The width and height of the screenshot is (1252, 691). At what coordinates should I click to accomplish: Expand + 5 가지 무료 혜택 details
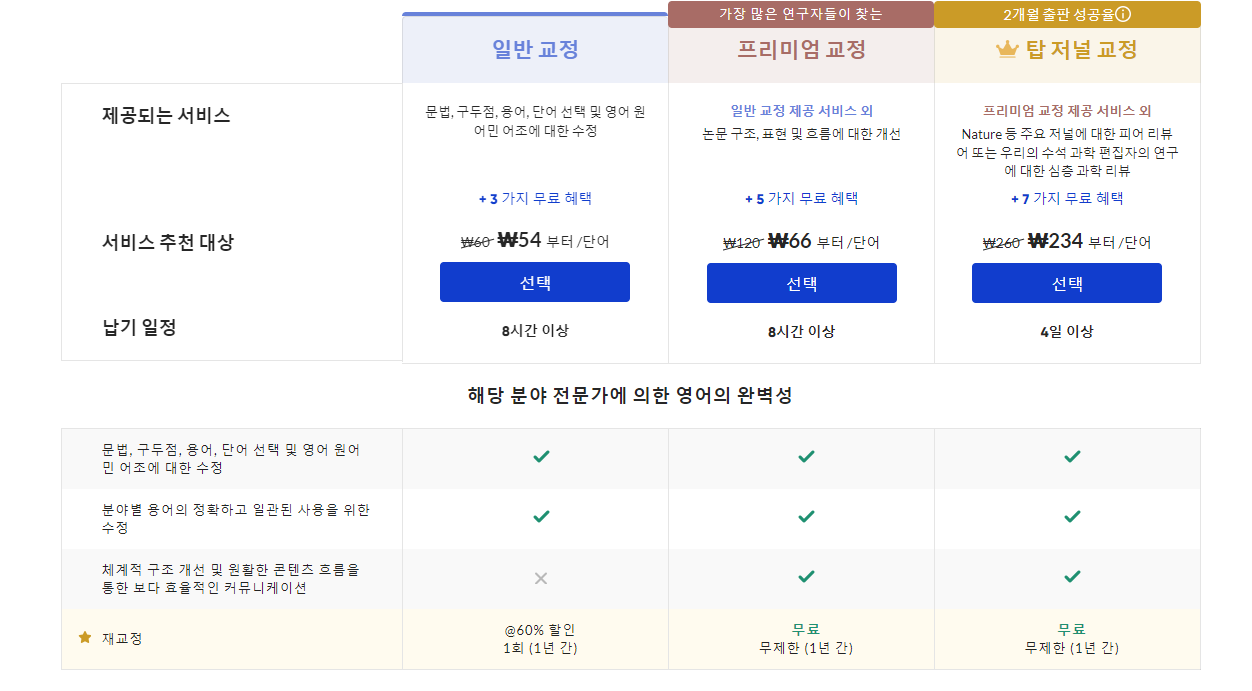[802, 198]
